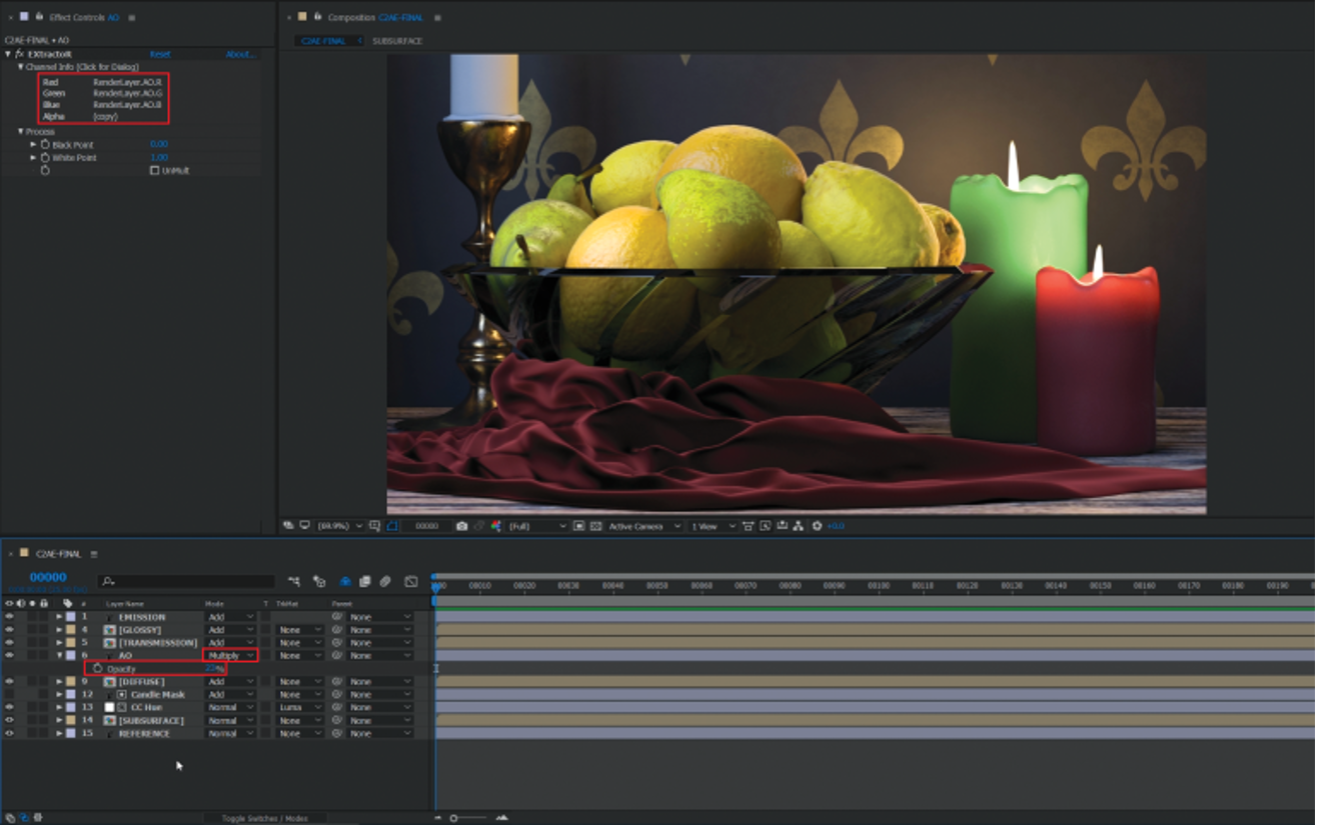1320x825 pixels.
Task: Show channel and color management settings
Action: pos(496,525)
